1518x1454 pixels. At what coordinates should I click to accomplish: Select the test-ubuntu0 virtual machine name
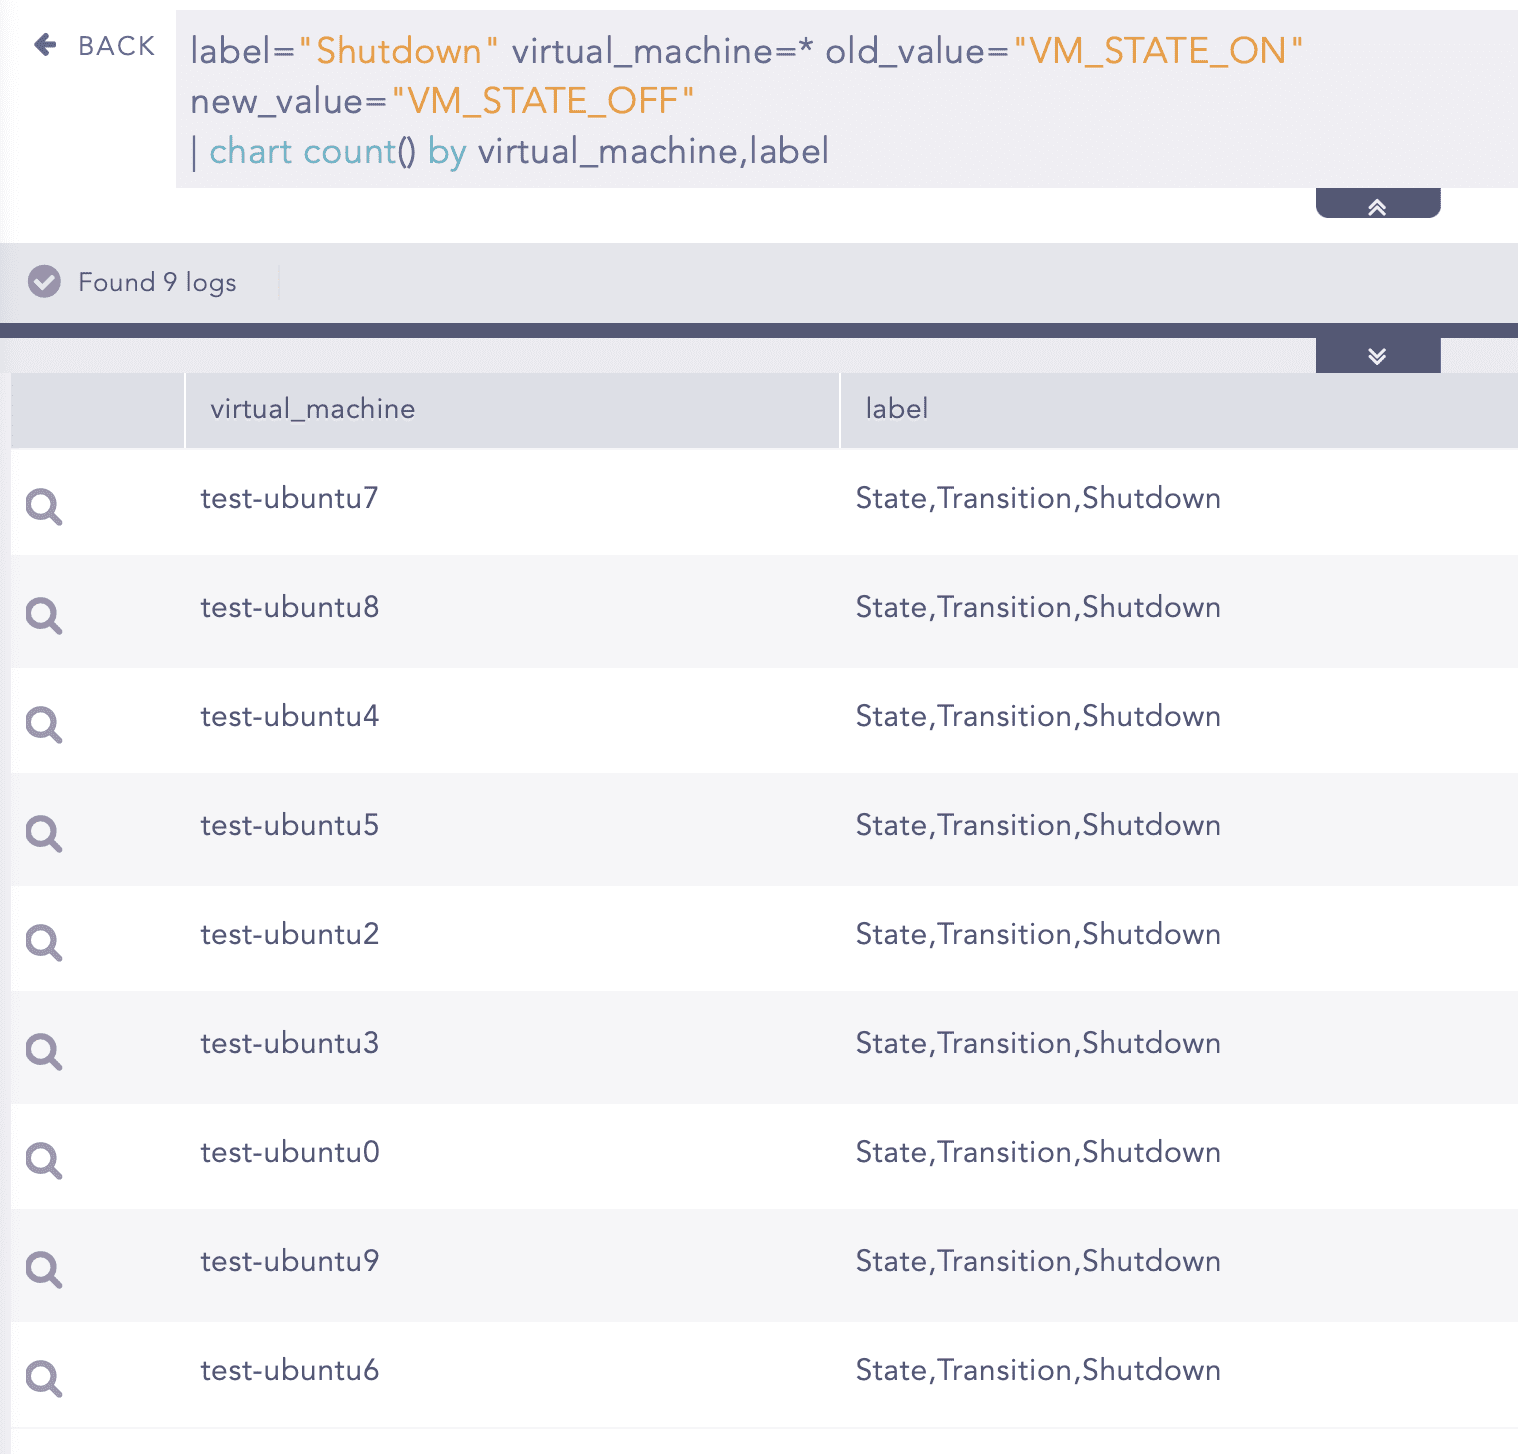click(289, 1152)
